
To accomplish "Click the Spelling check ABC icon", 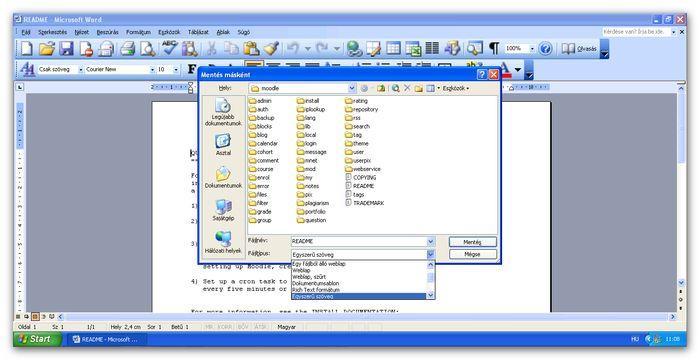I will click(x=169, y=48).
